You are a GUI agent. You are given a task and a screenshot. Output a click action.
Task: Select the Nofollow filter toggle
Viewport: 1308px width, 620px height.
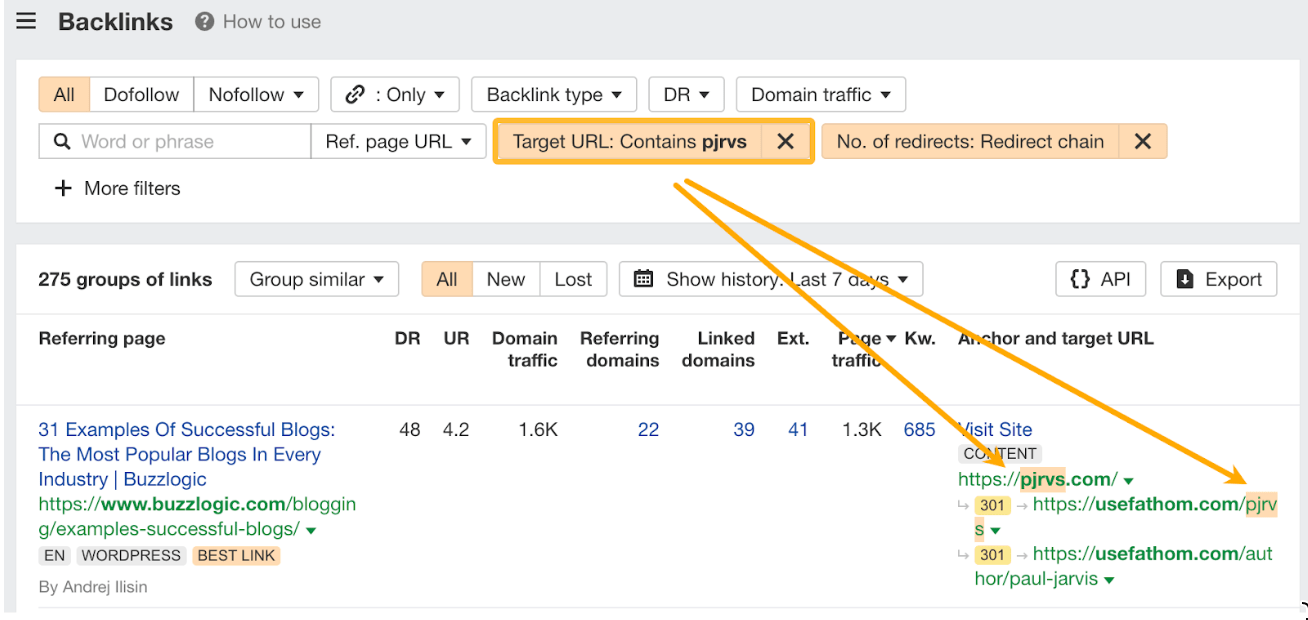(256, 95)
